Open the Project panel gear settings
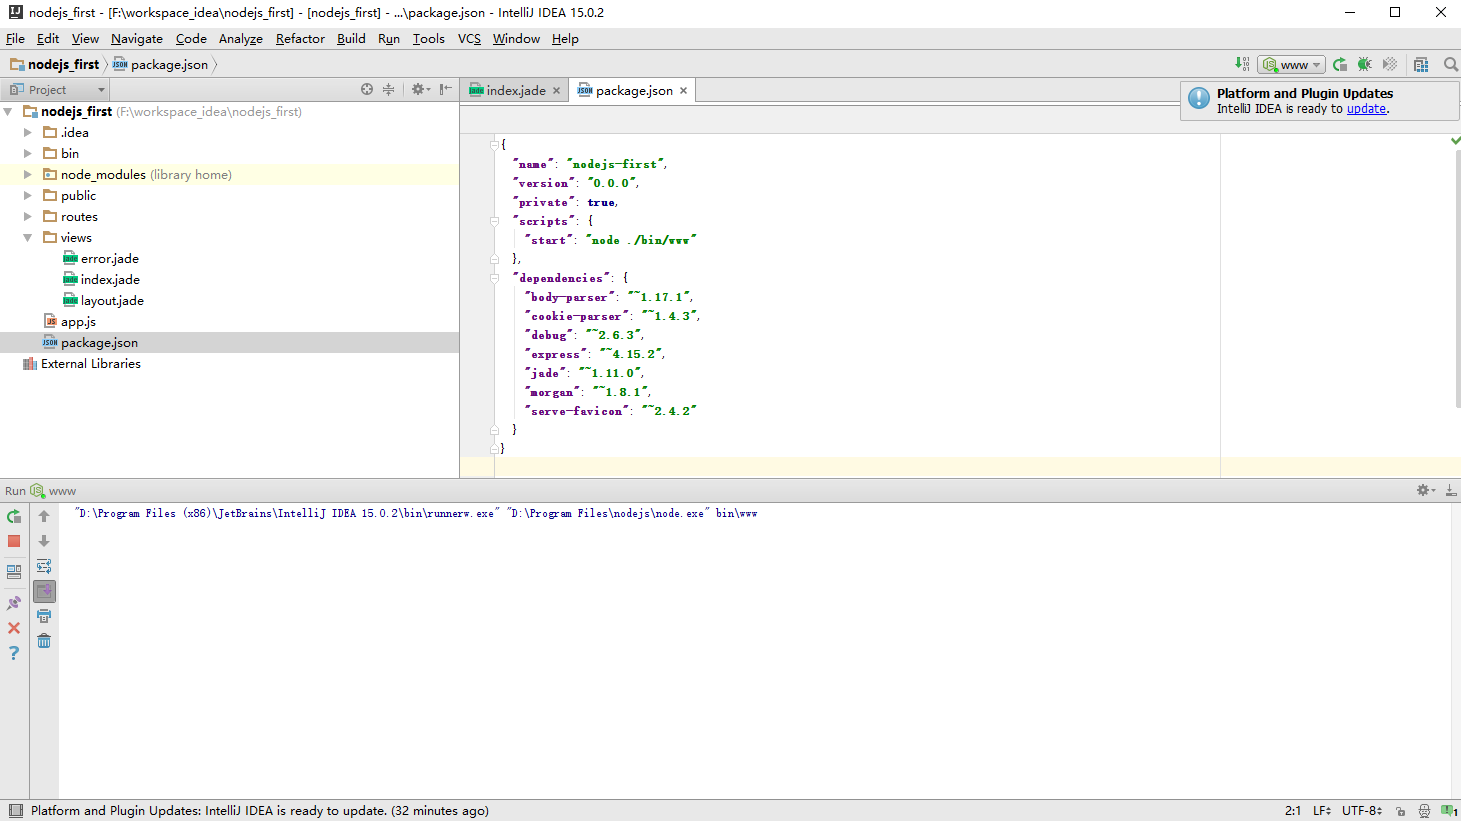The image size is (1461, 821). [420, 89]
